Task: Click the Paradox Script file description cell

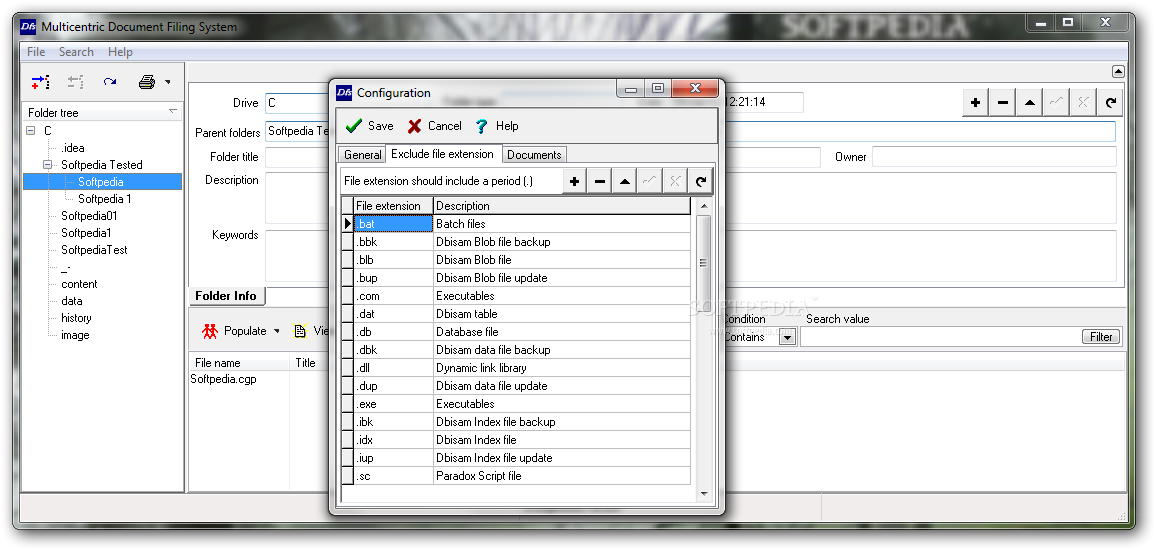Action: [x=562, y=476]
